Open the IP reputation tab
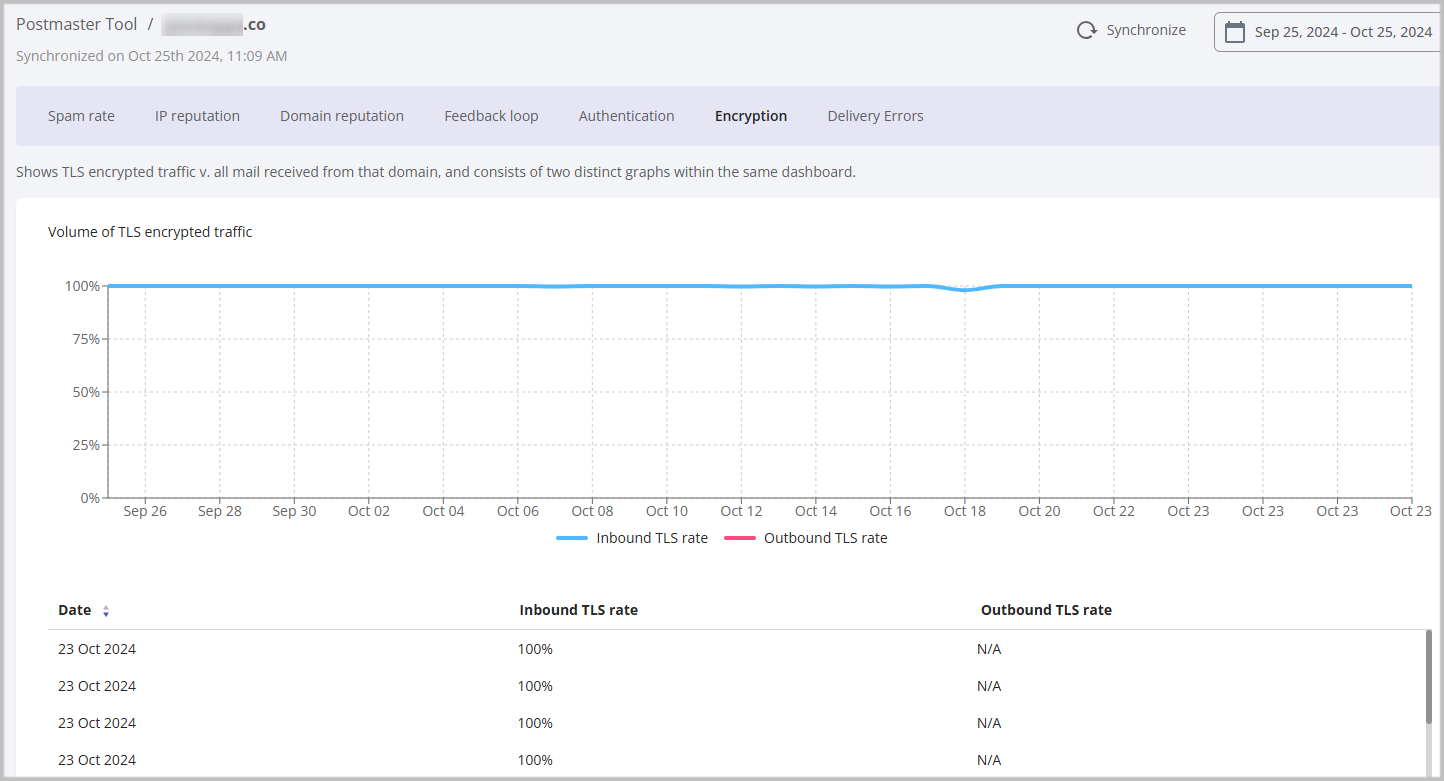 click(197, 116)
